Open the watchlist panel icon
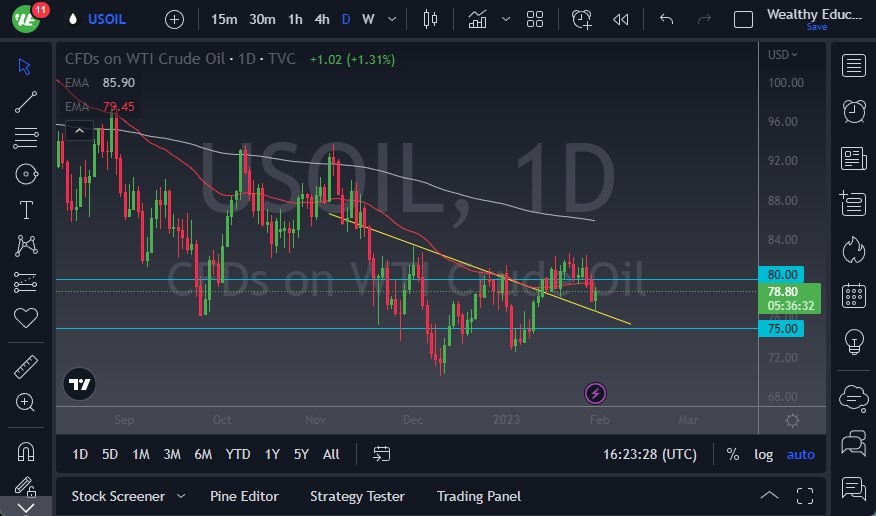876x516 pixels. tap(854, 66)
